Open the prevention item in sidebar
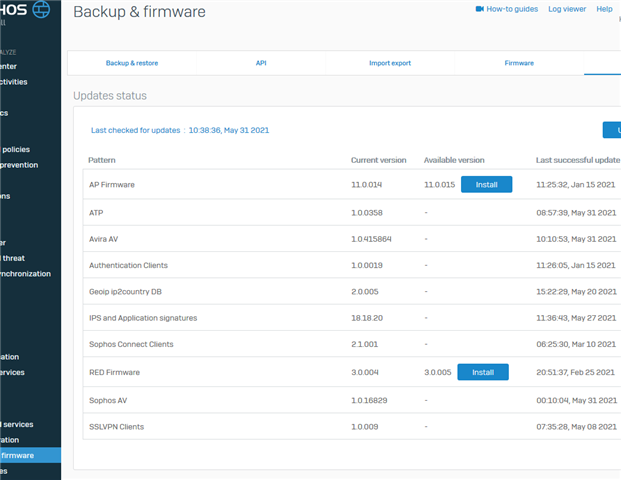Screen dimensions: 621x480 point(19,165)
